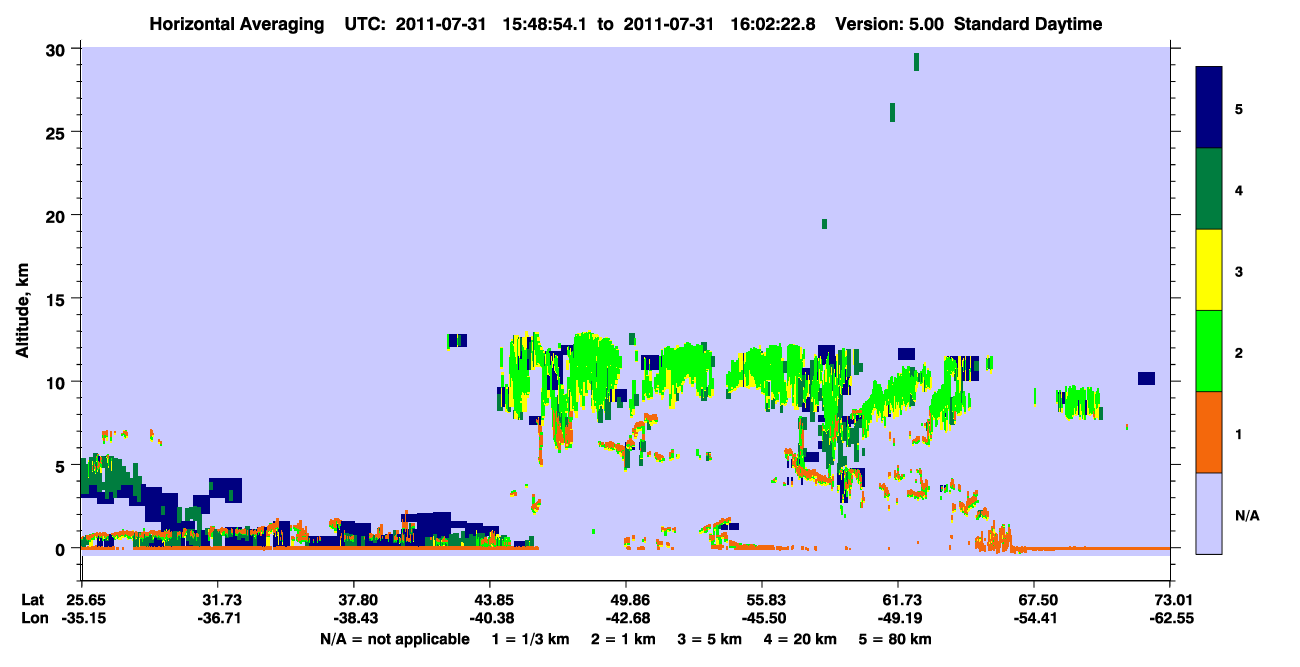1300x667 pixels.
Task: Click latitude value '49.86'
Action: (x=626, y=599)
